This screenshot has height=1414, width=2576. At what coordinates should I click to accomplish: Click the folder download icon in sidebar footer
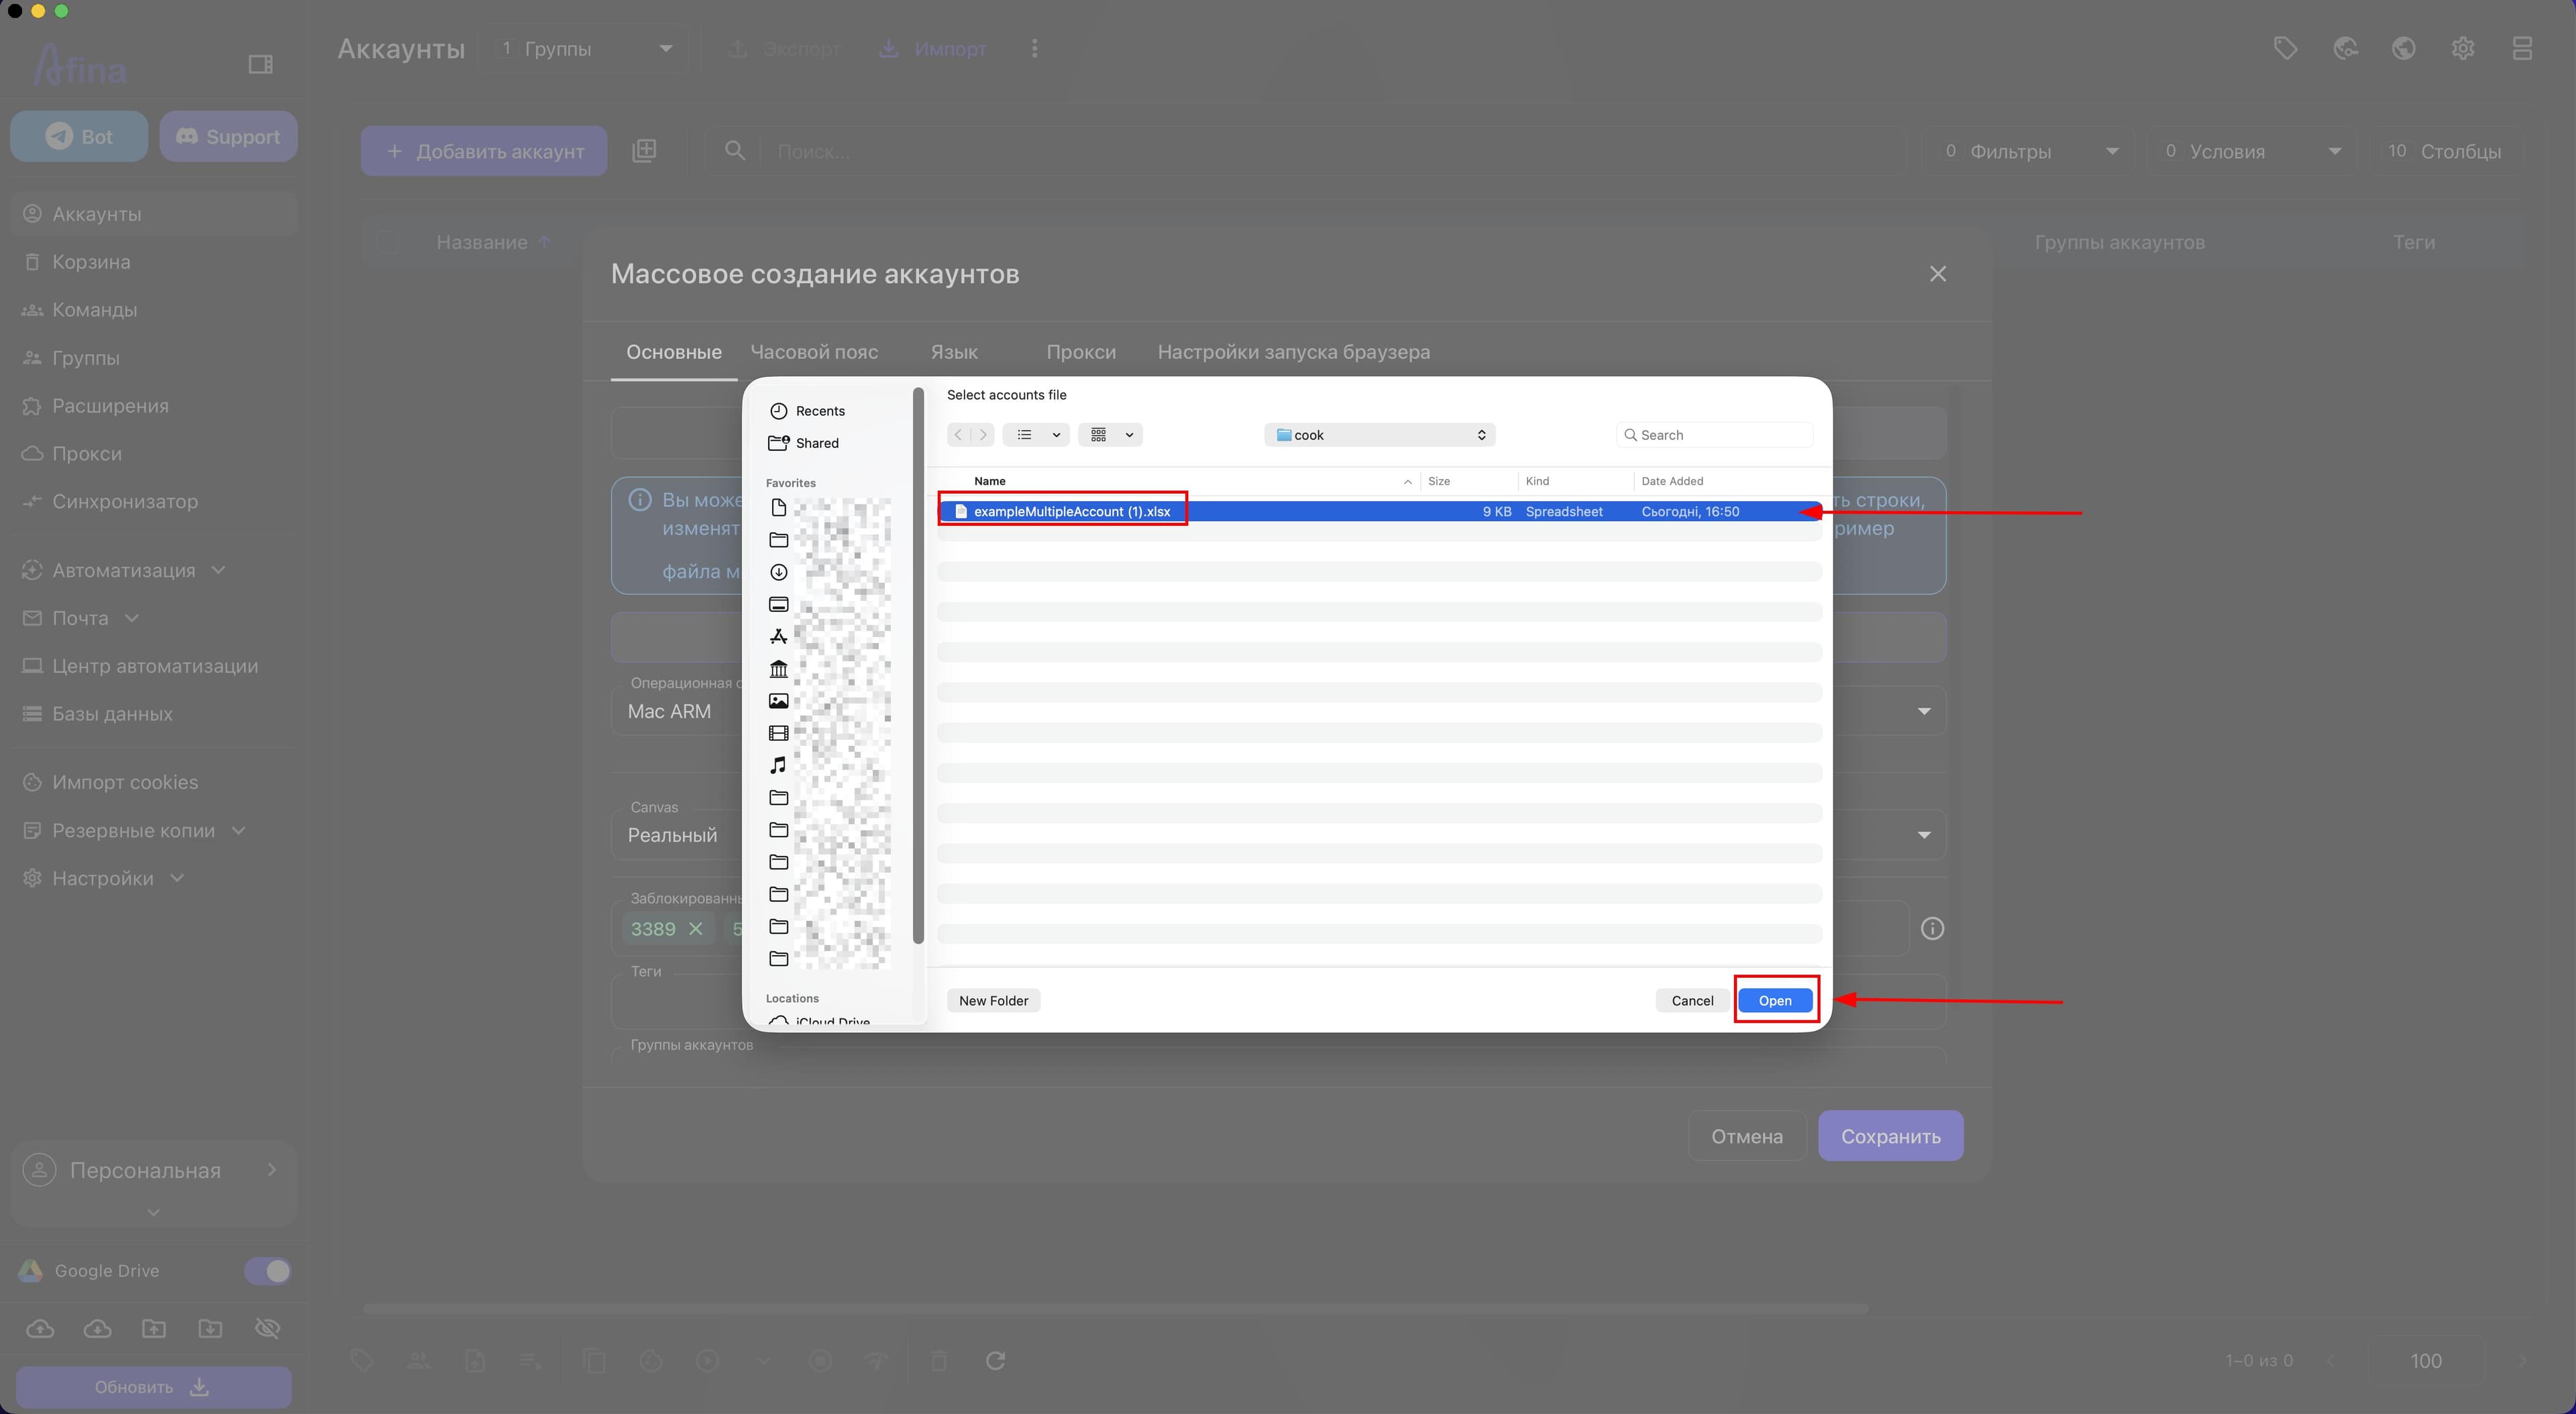point(210,1328)
